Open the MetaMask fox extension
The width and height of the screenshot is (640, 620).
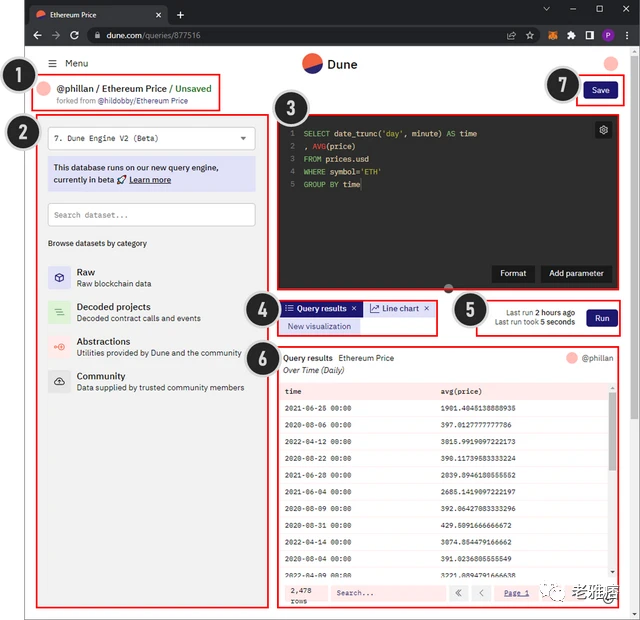pos(553,36)
